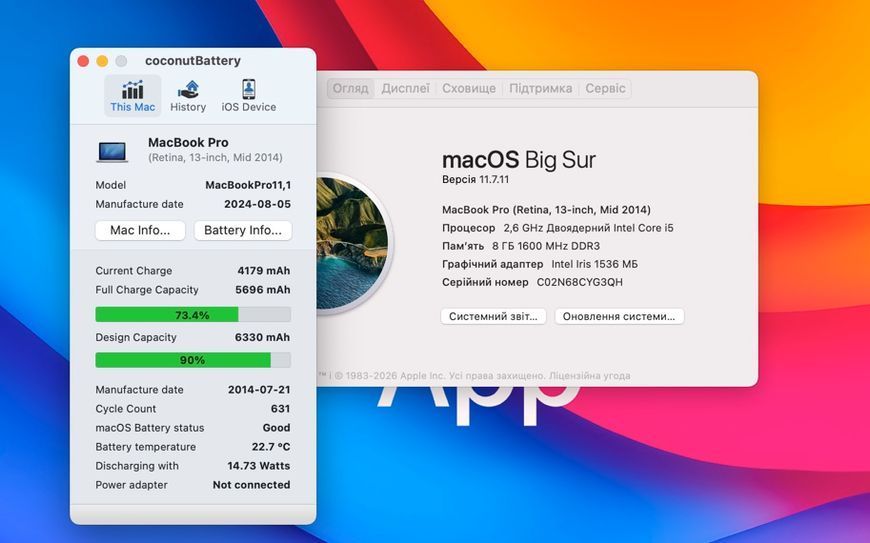Click the 14.73 Watts discharging value
This screenshot has width=870, height=543.
click(x=259, y=465)
